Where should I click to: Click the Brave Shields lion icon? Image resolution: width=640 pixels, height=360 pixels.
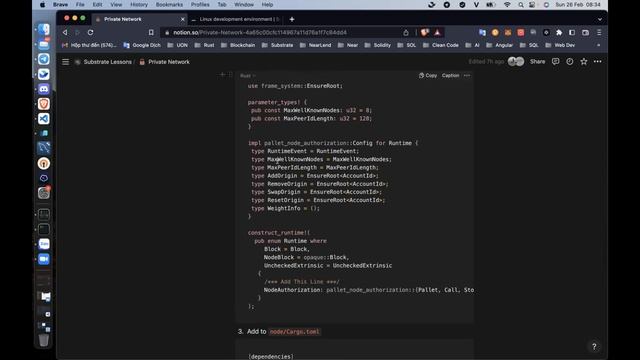pos(425,32)
